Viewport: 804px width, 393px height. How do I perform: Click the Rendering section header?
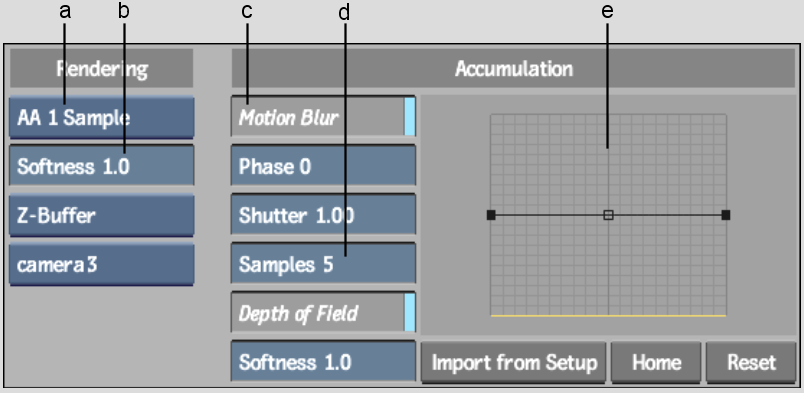[102, 68]
